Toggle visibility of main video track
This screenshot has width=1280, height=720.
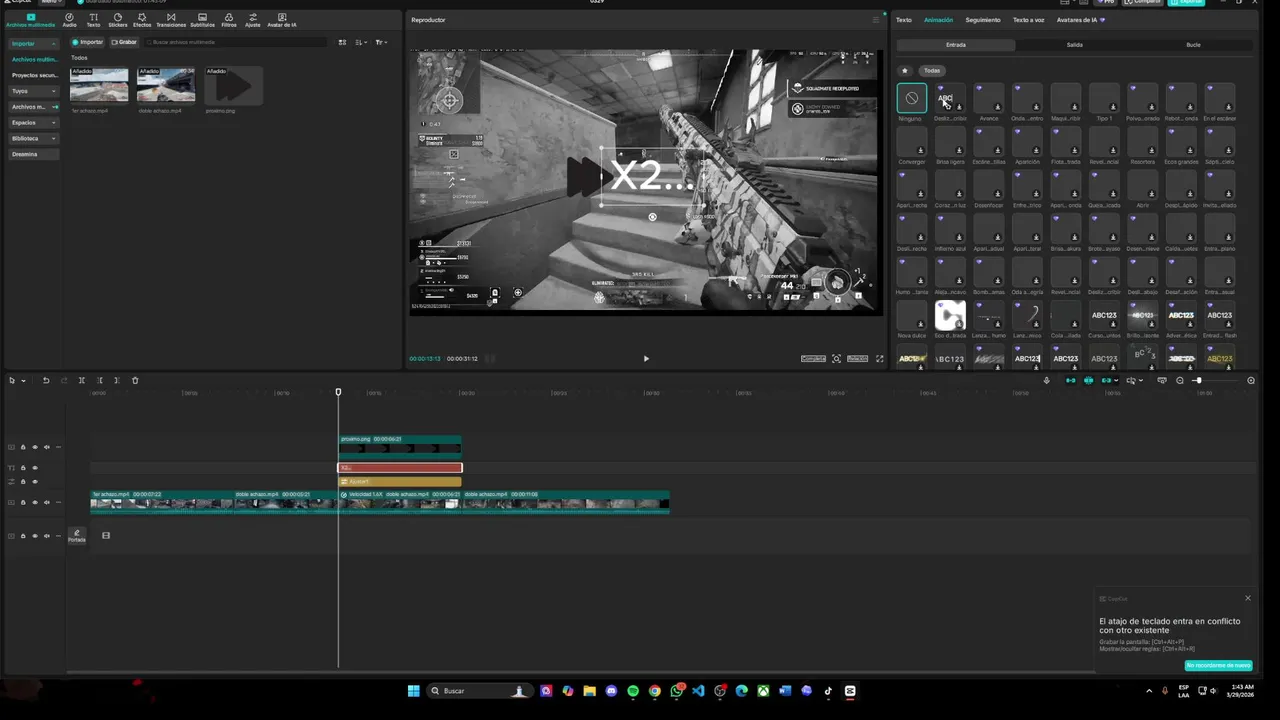(34, 502)
